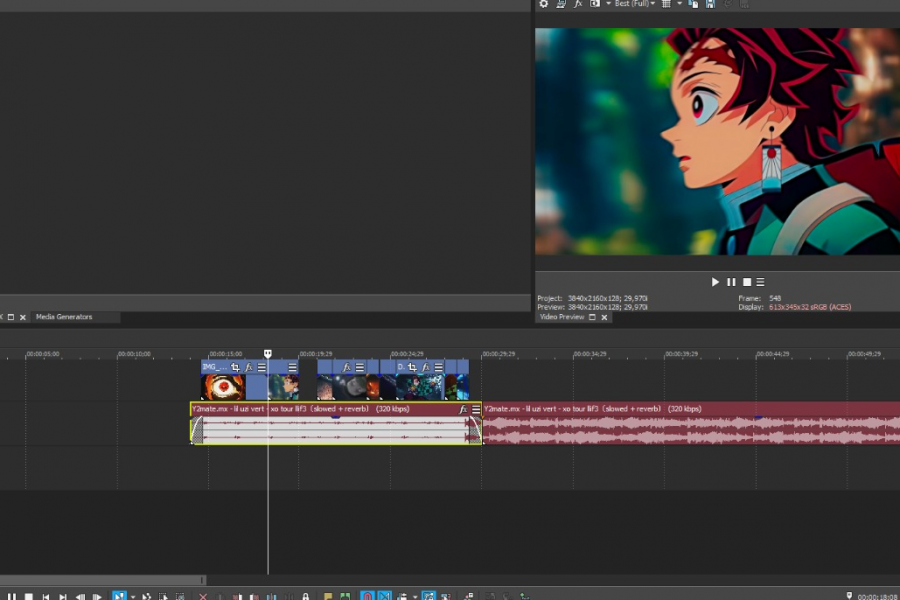Select the Tanjiro thumbnail clip near the playhead

click(284, 387)
